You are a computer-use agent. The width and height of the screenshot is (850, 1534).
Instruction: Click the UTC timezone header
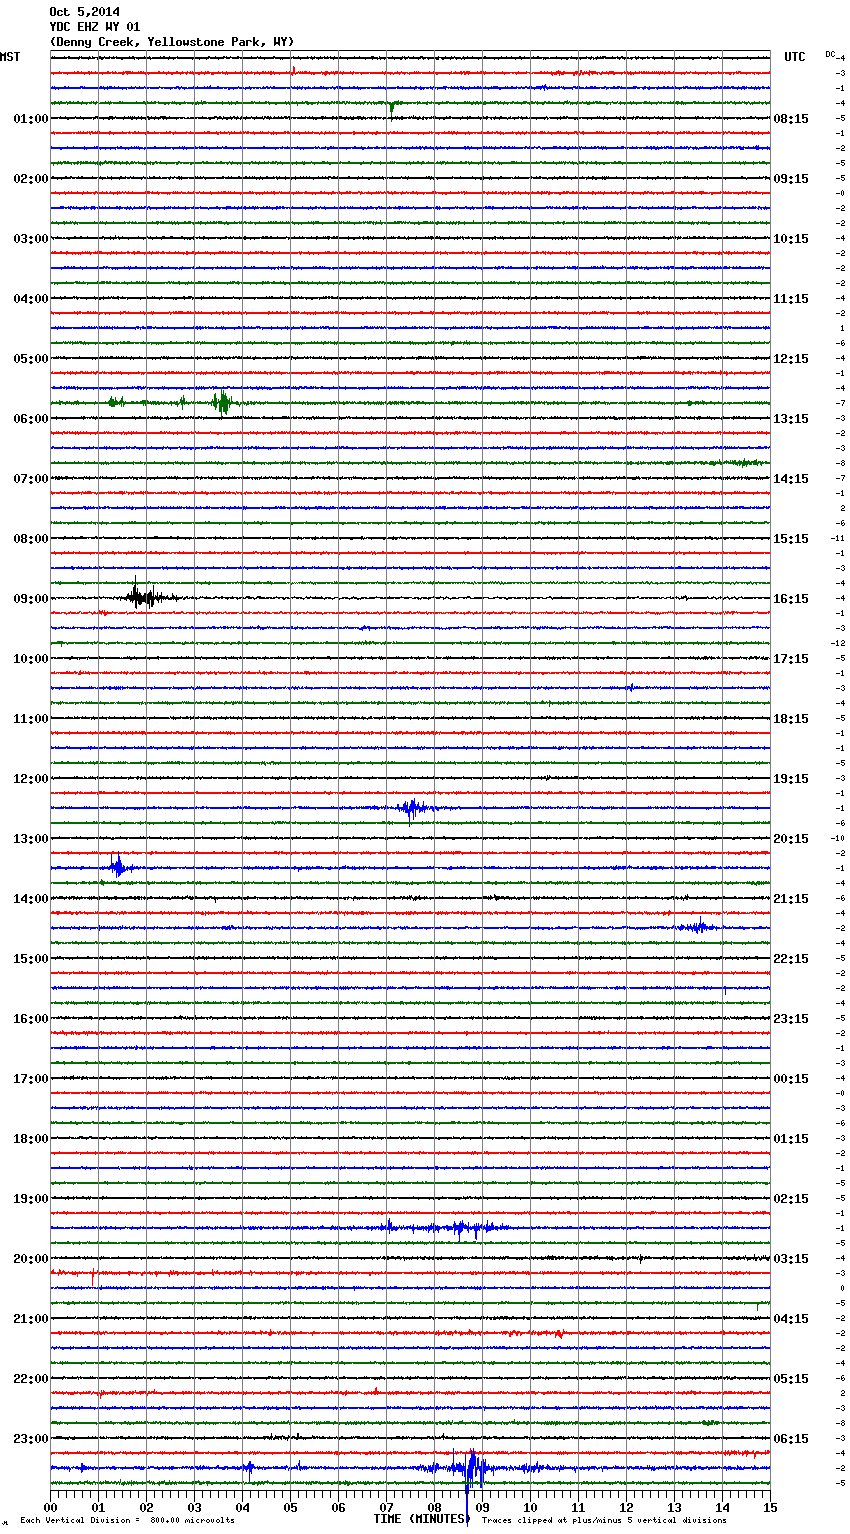tap(795, 57)
